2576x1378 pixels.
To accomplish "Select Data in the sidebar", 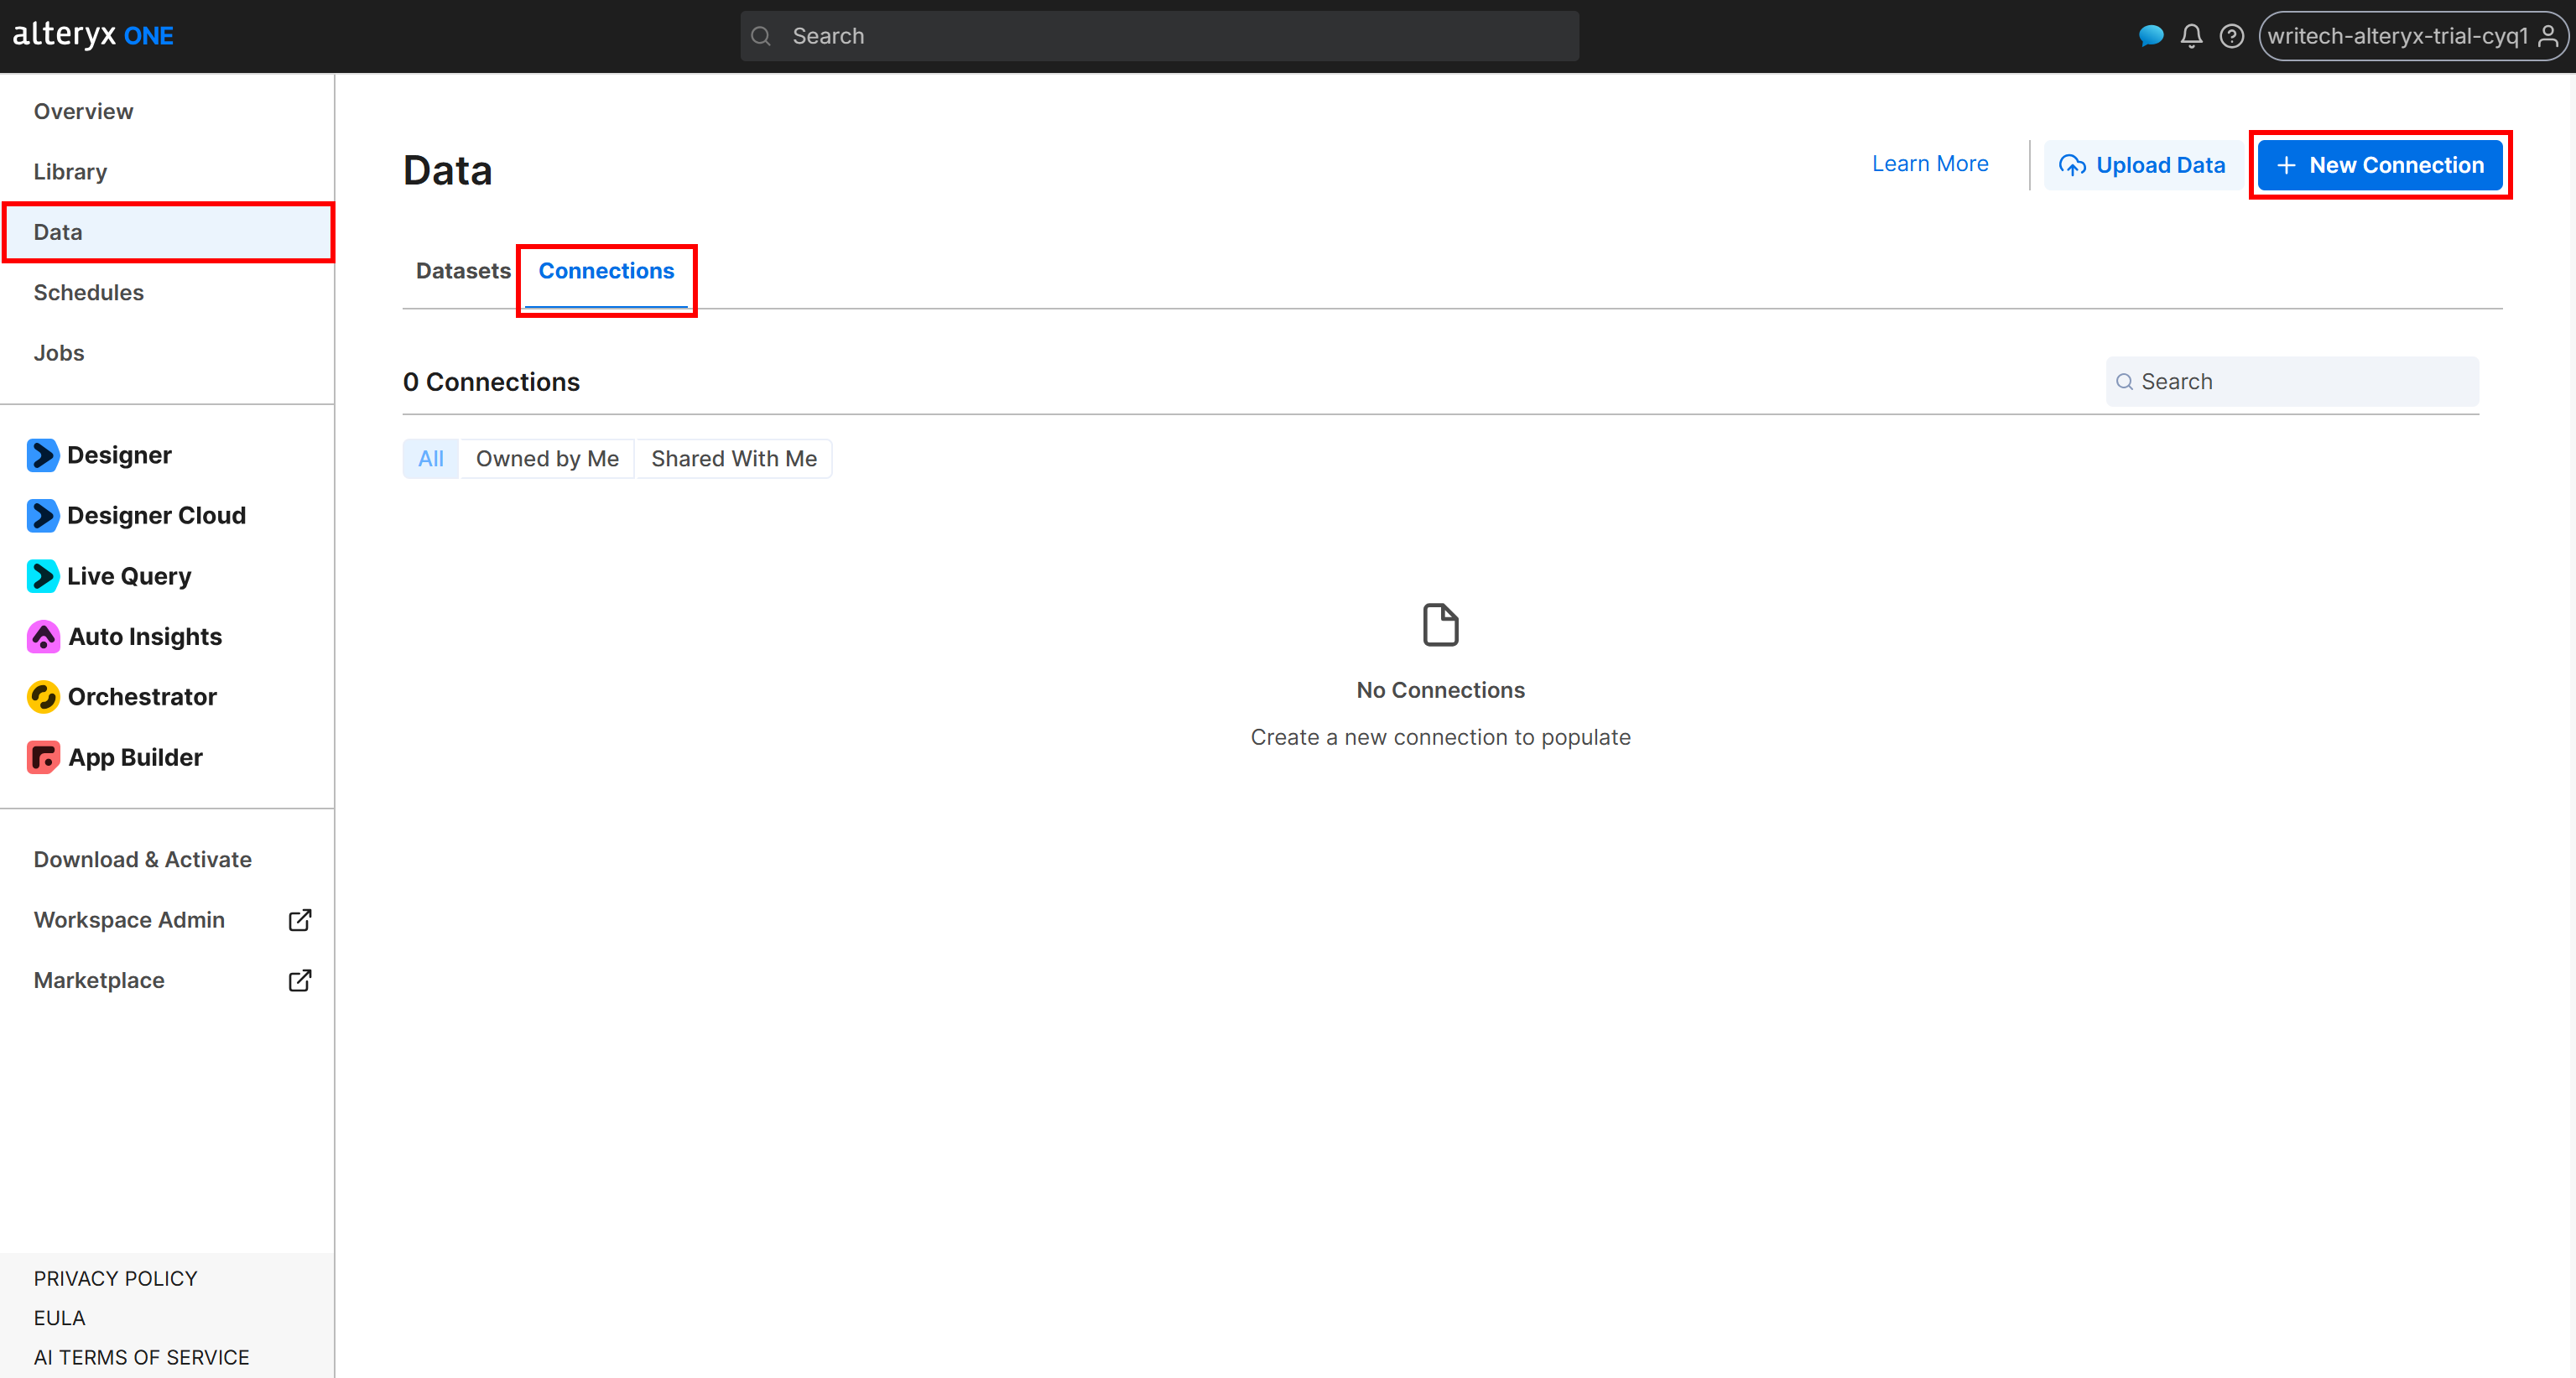I will point(167,232).
